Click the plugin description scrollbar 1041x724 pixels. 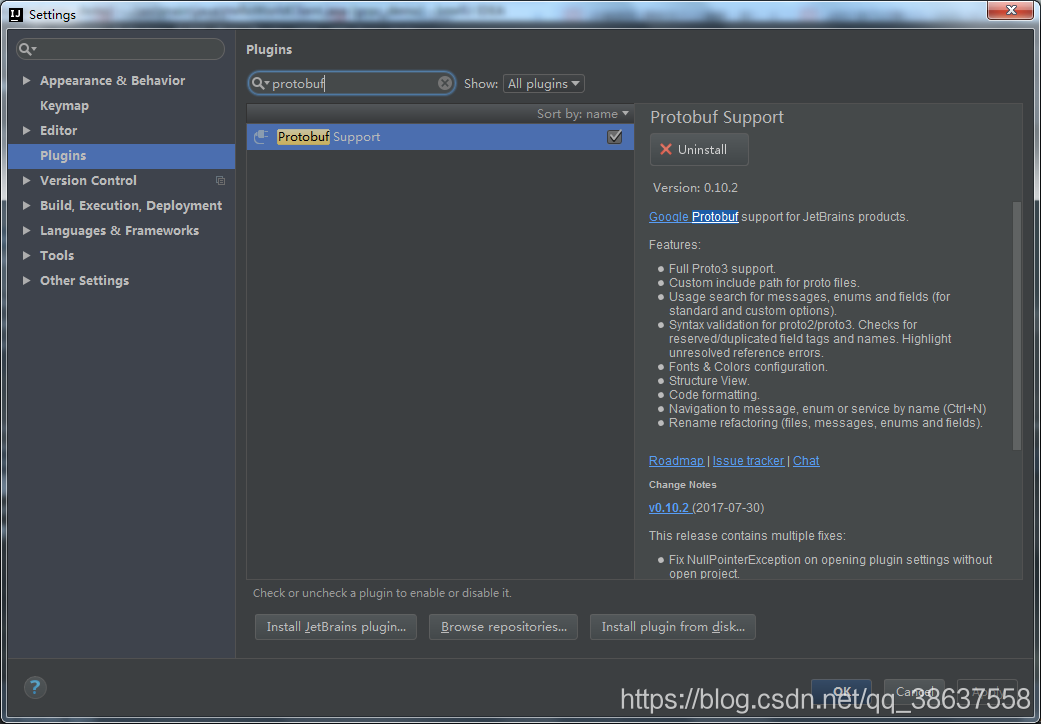[1016, 325]
